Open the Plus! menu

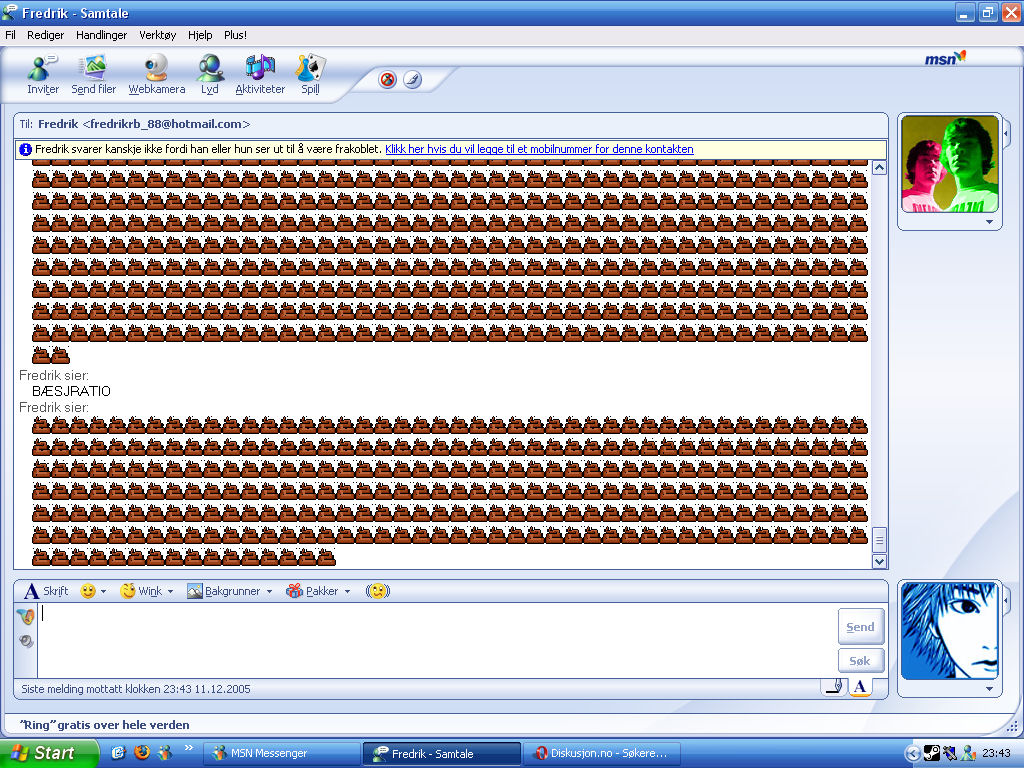[235, 35]
